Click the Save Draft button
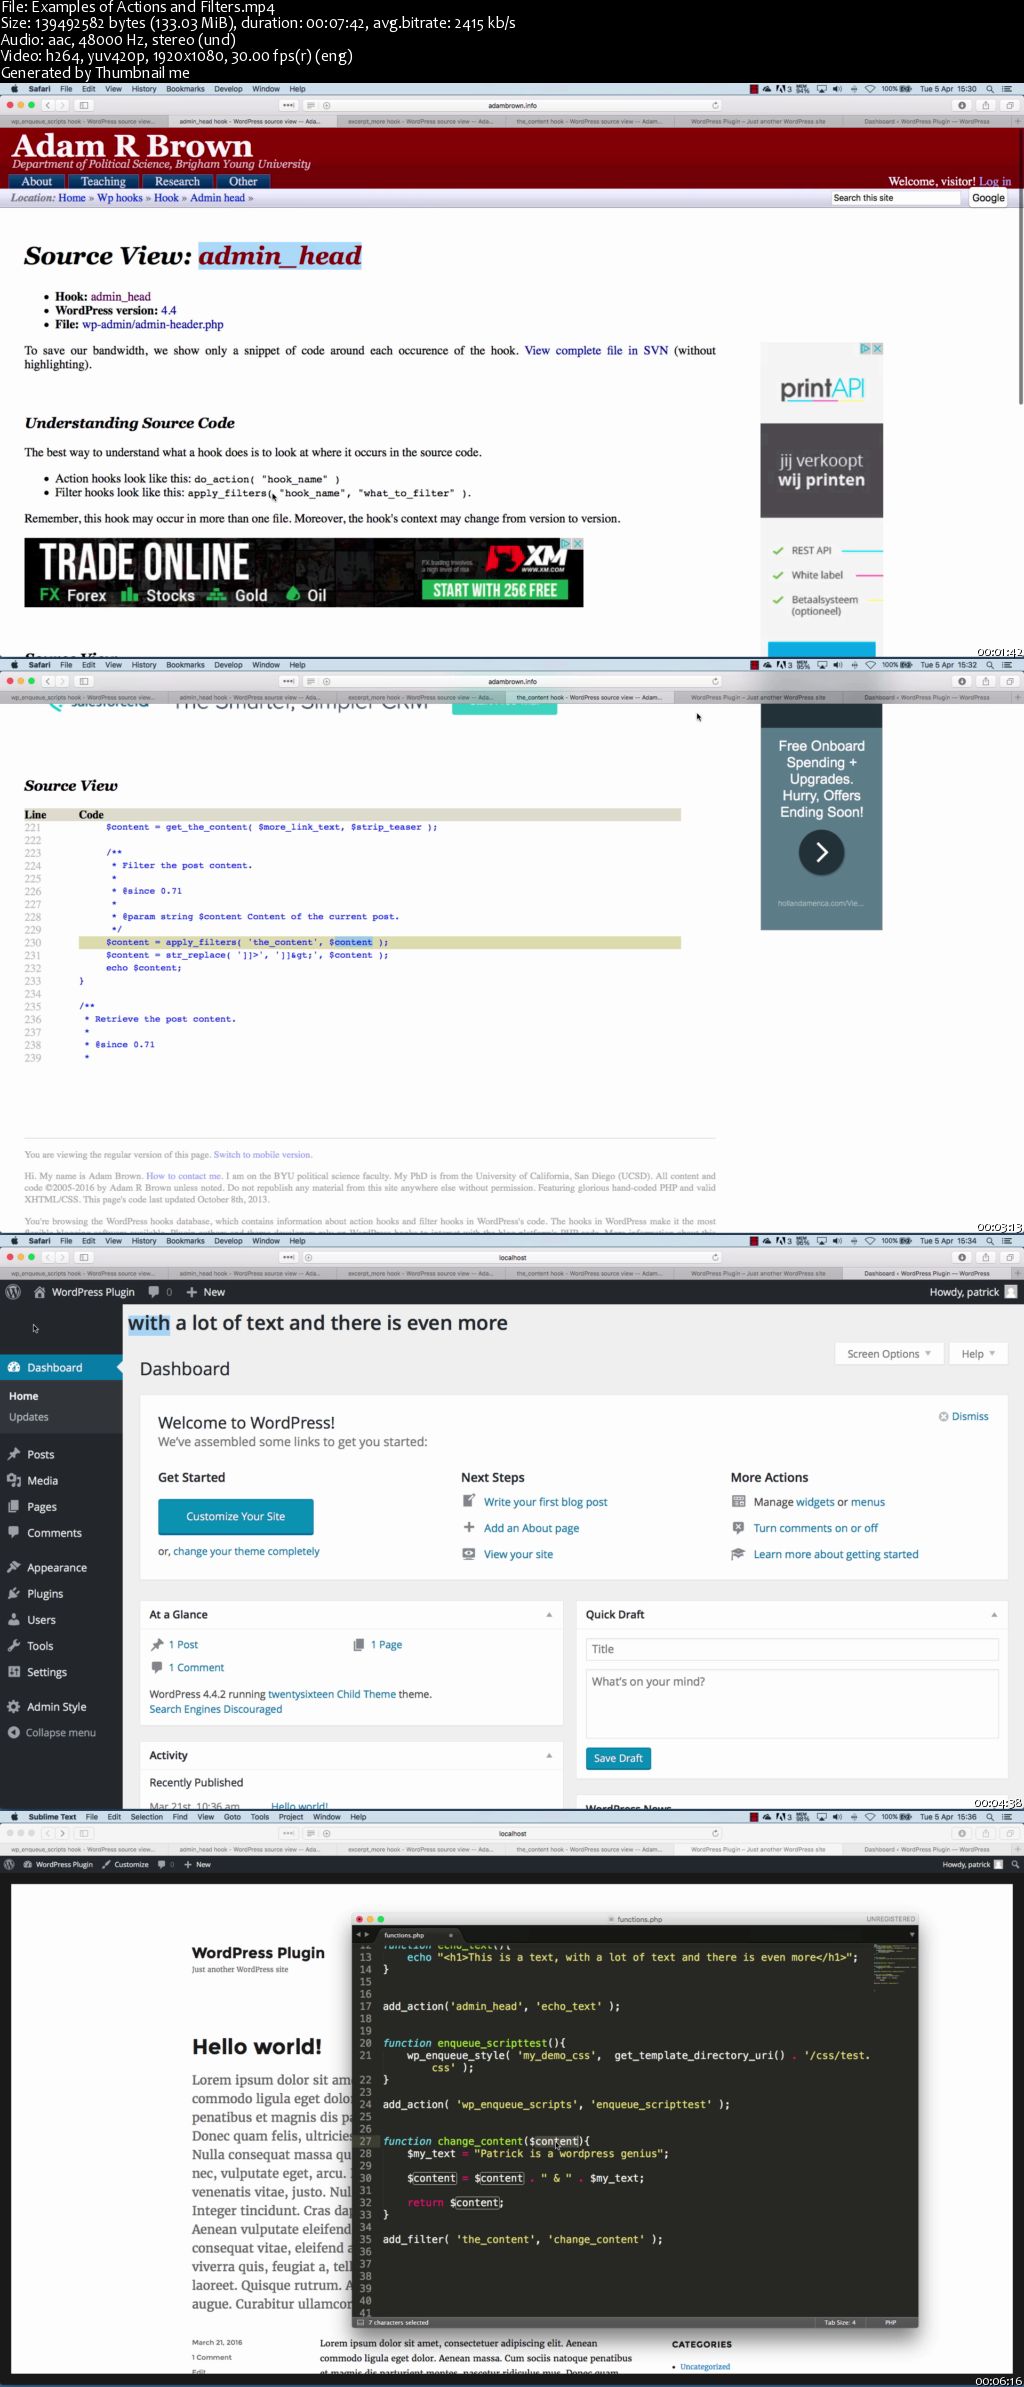 click(x=618, y=1758)
